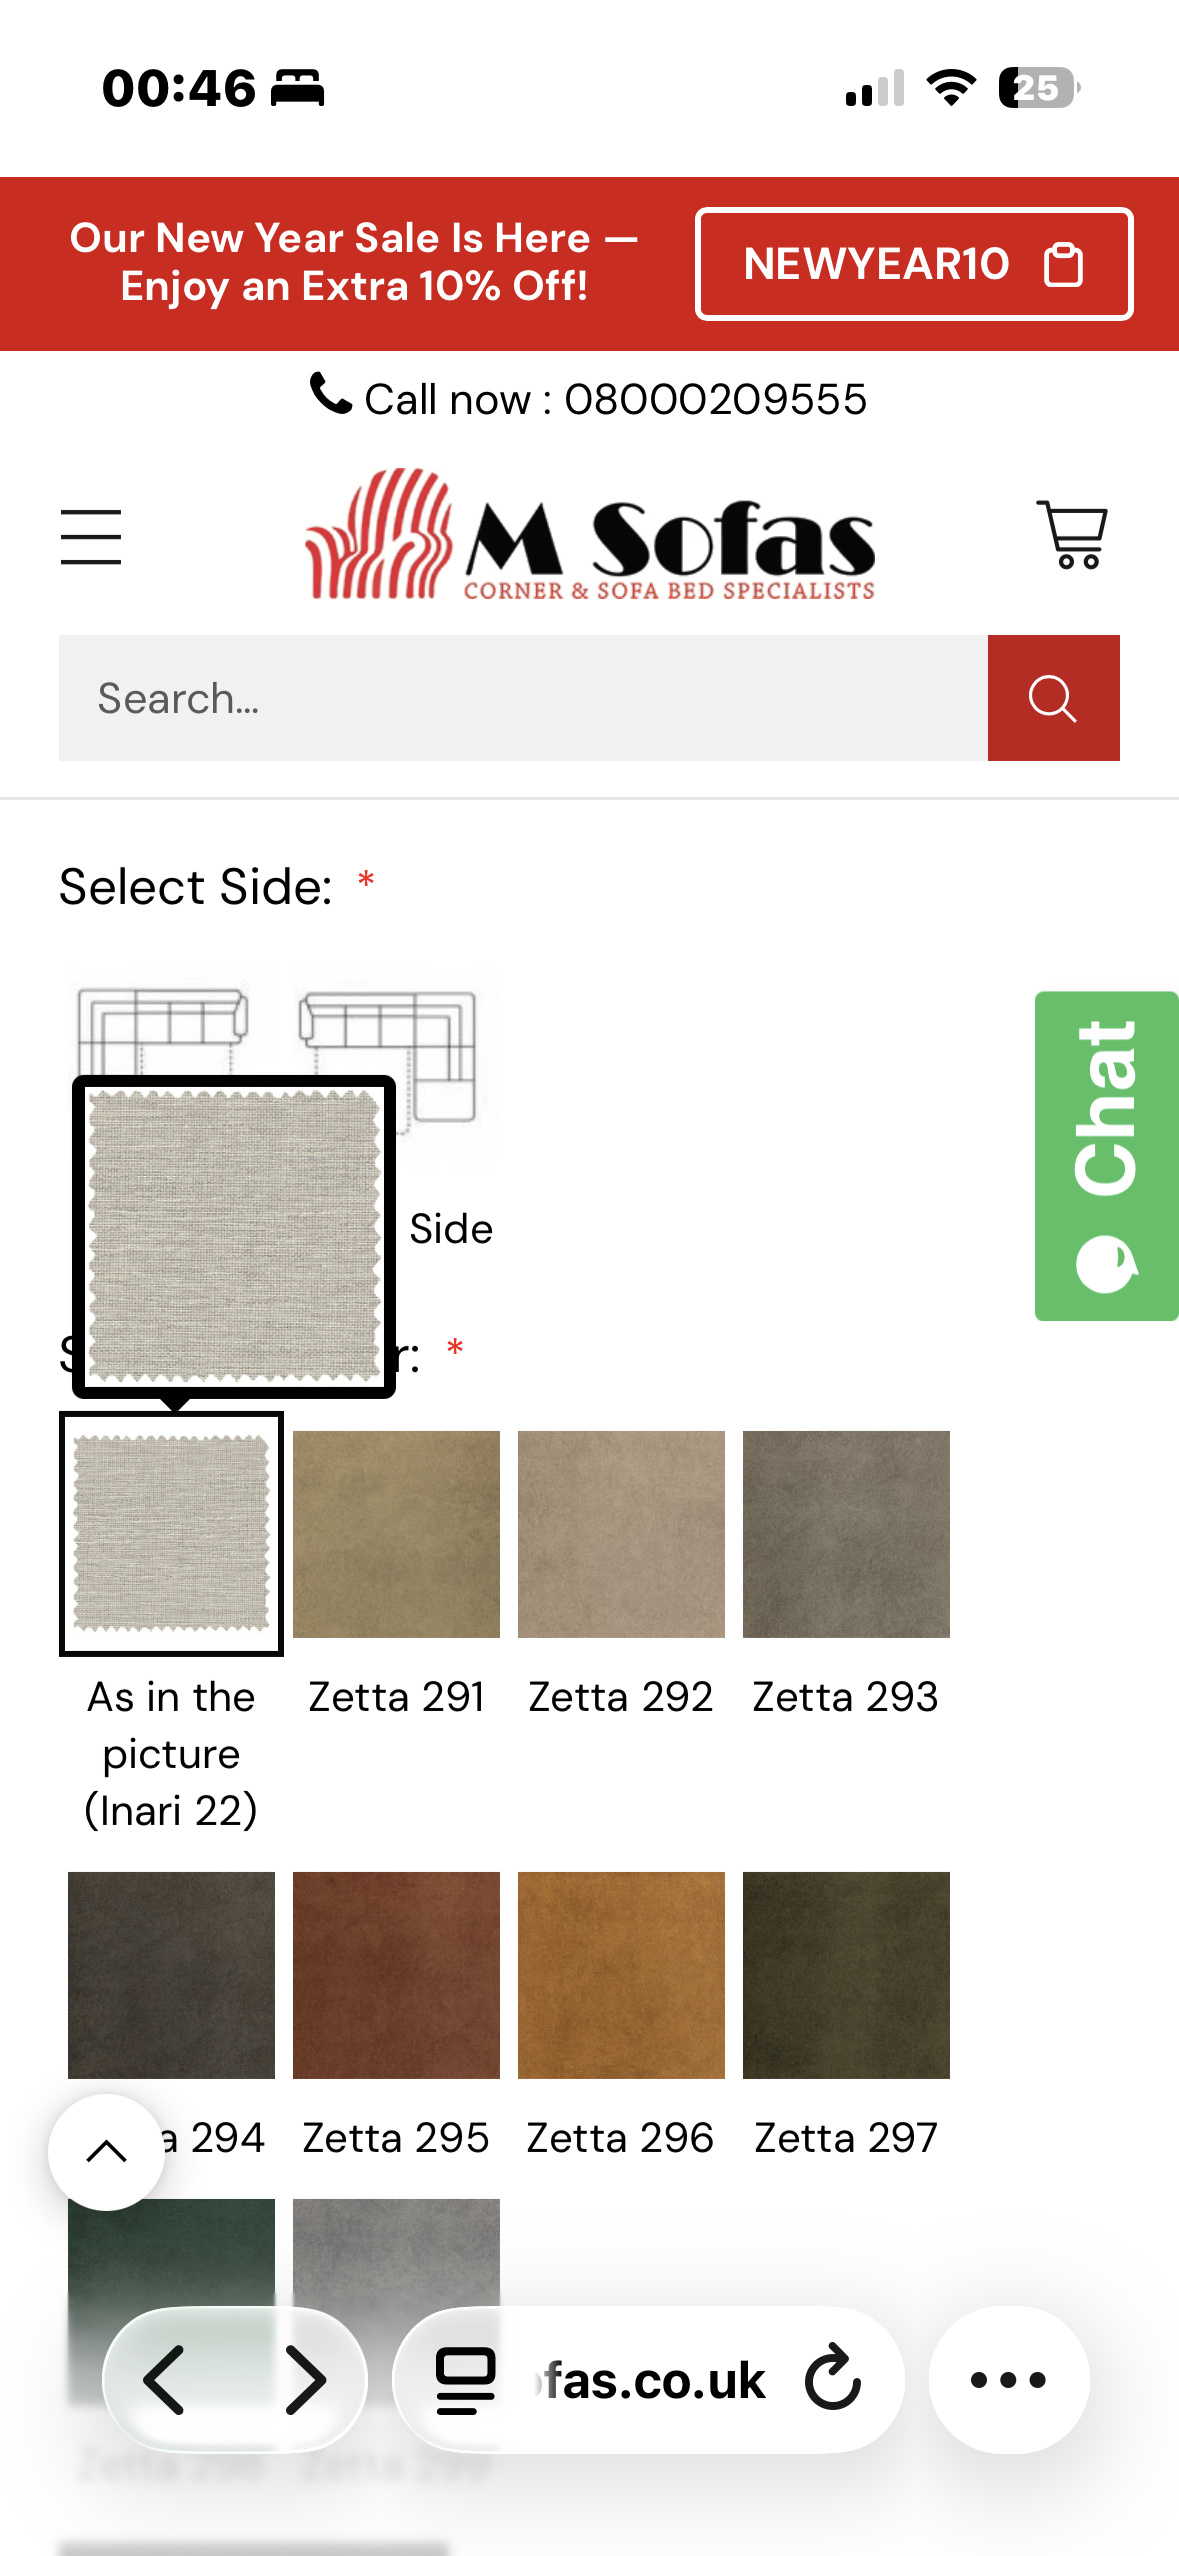The width and height of the screenshot is (1179, 2556).
Task: Choose the Zetta 292 colour swatch
Action: tap(621, 1534)
